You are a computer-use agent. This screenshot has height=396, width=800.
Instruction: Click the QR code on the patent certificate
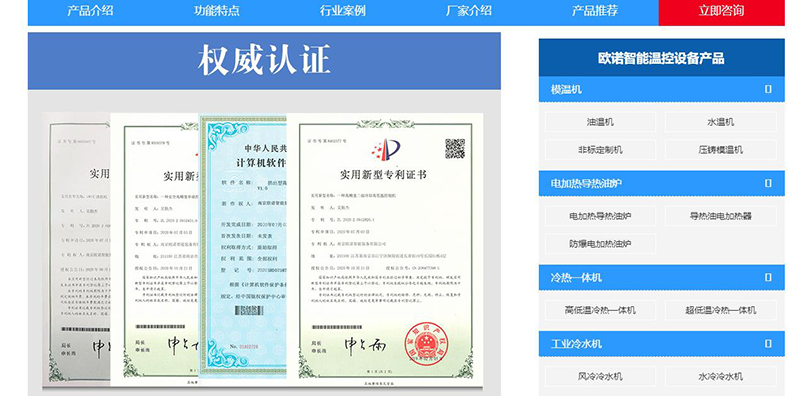(x=455, y=148)
